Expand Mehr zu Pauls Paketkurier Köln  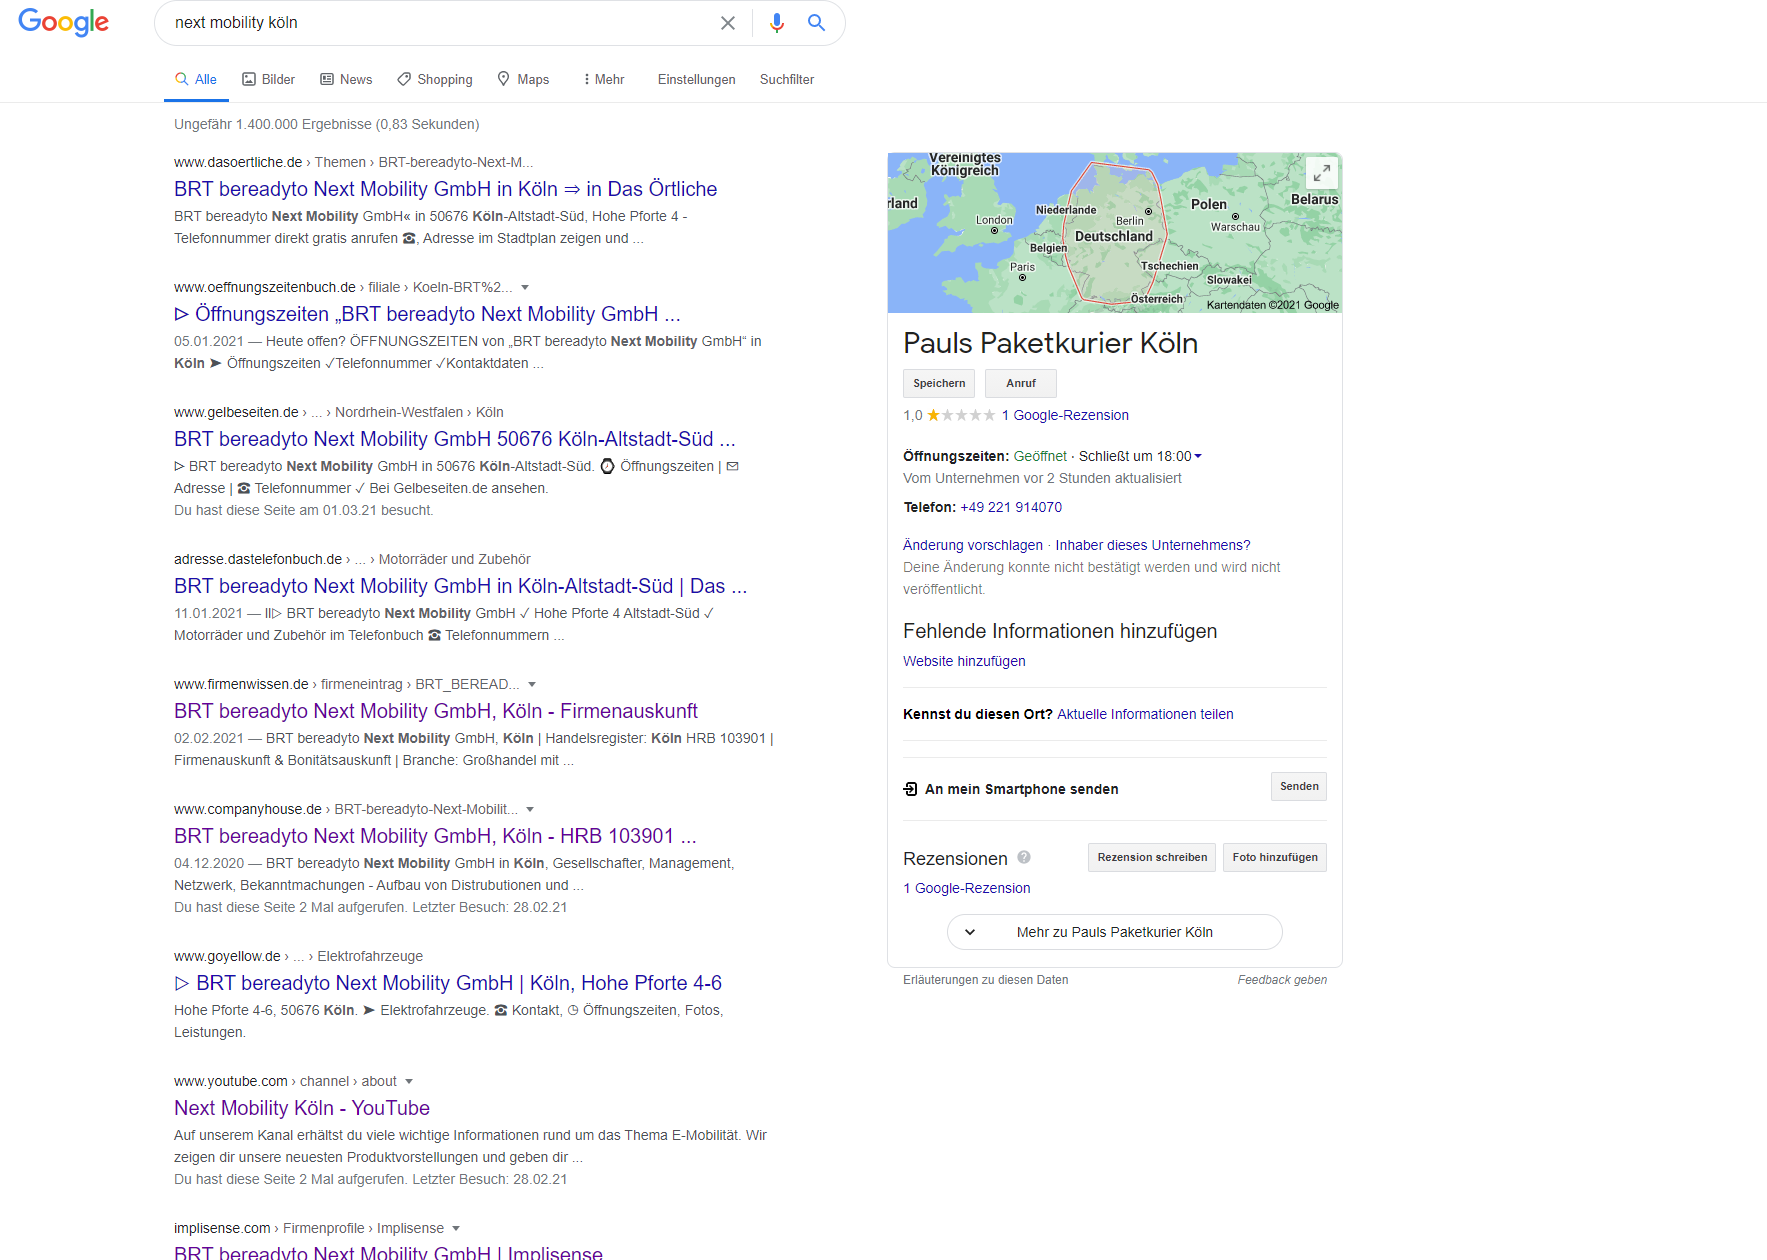pos(1114,932)
